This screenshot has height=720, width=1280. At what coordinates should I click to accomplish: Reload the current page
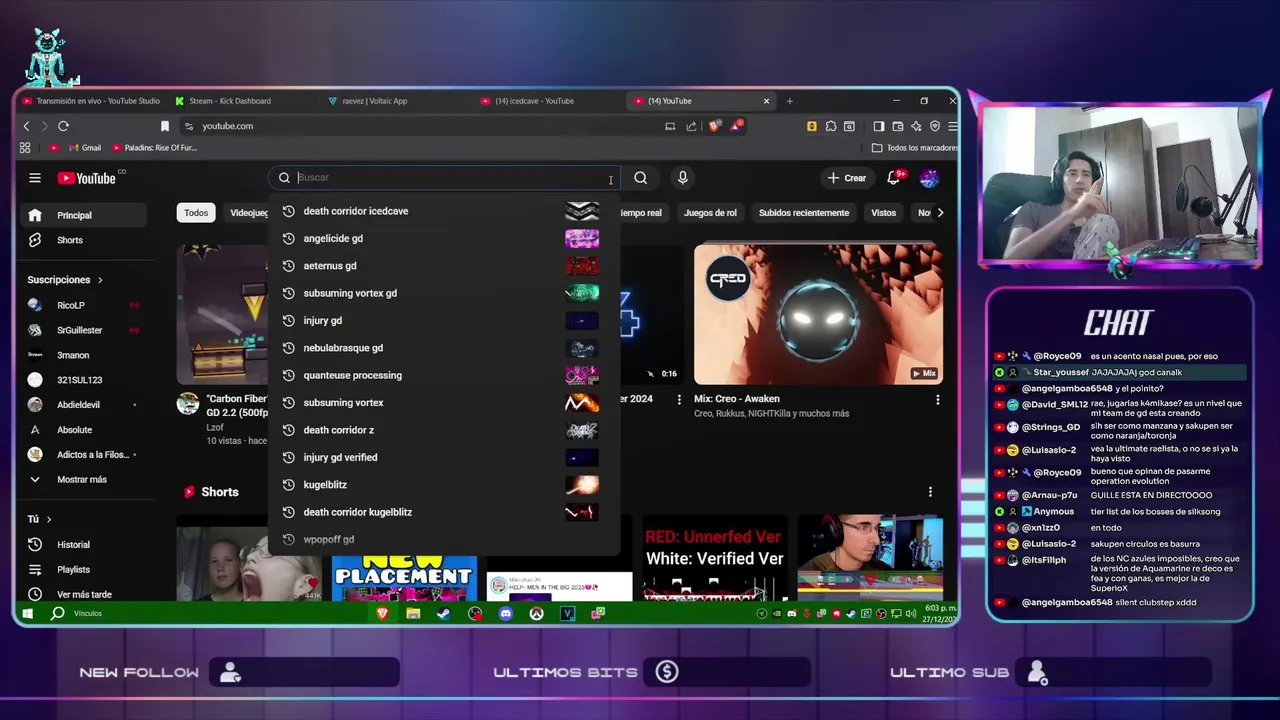63,126
